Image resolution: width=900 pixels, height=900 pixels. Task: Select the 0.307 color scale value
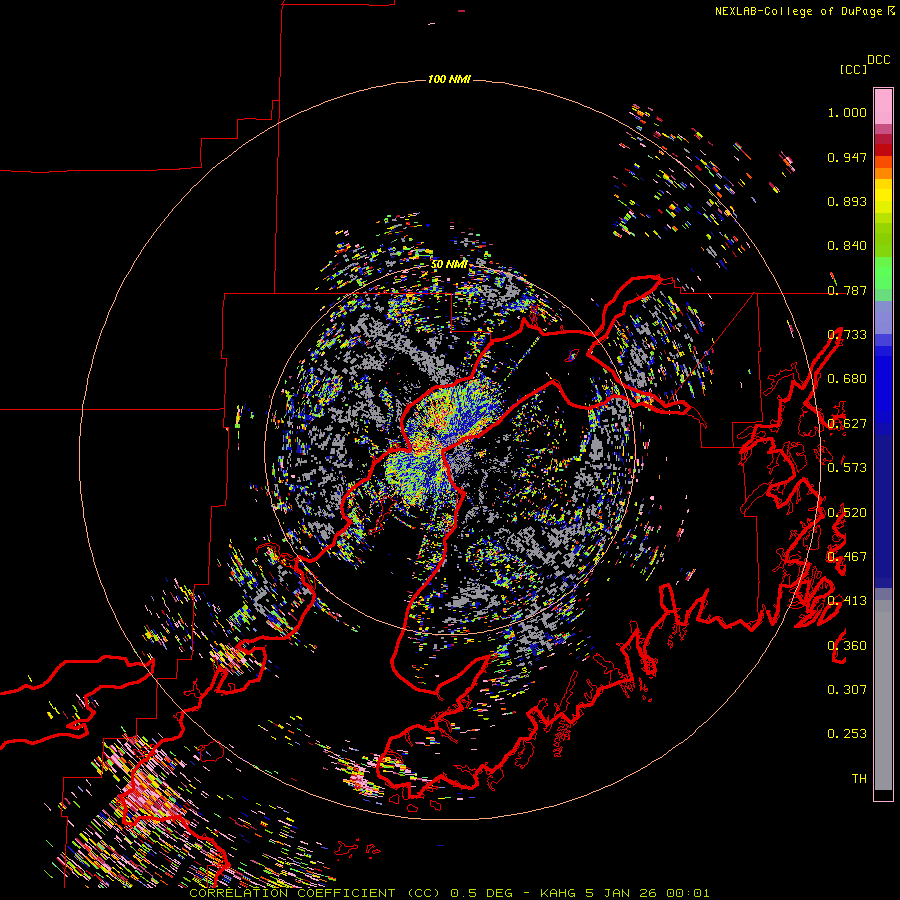pos(847,690)
